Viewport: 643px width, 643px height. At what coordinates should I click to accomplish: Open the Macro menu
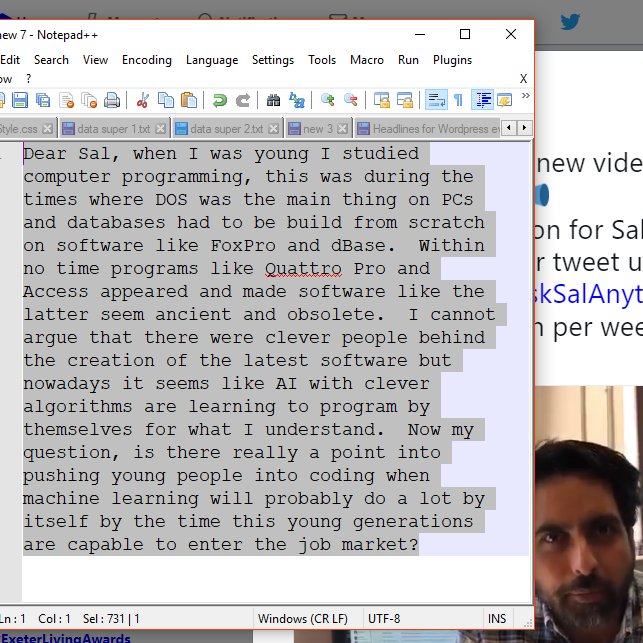(367, 60)
